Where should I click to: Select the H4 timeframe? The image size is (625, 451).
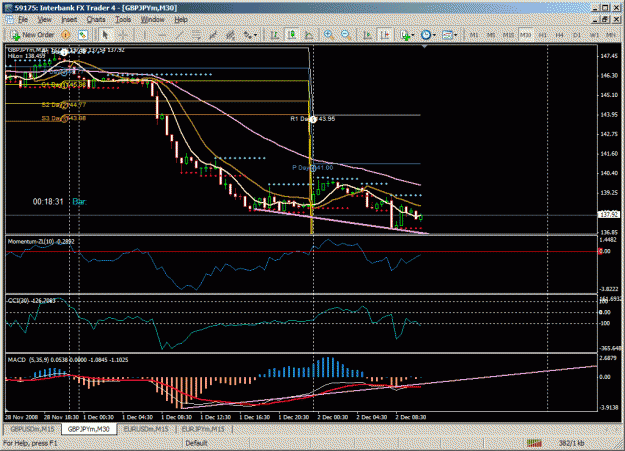click(560, 35)
